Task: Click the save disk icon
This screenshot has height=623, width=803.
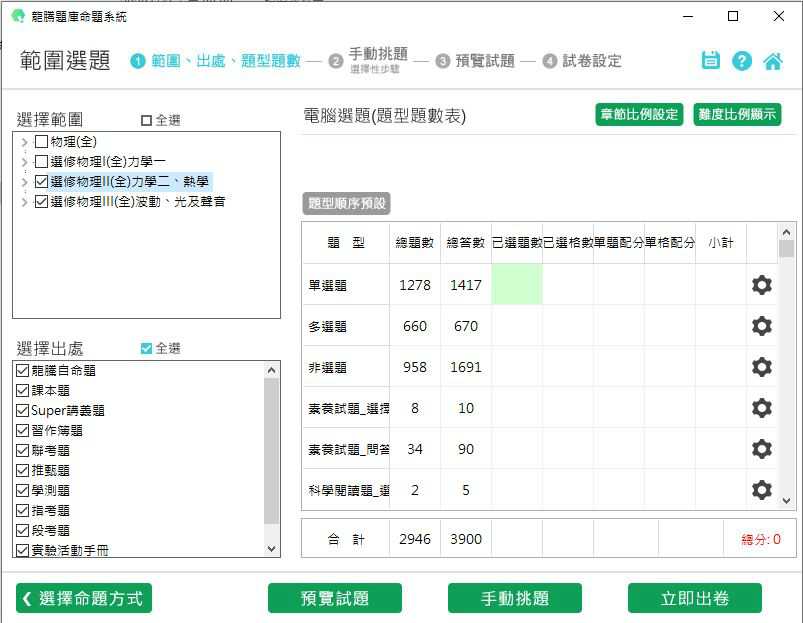Action: [710, 60]
